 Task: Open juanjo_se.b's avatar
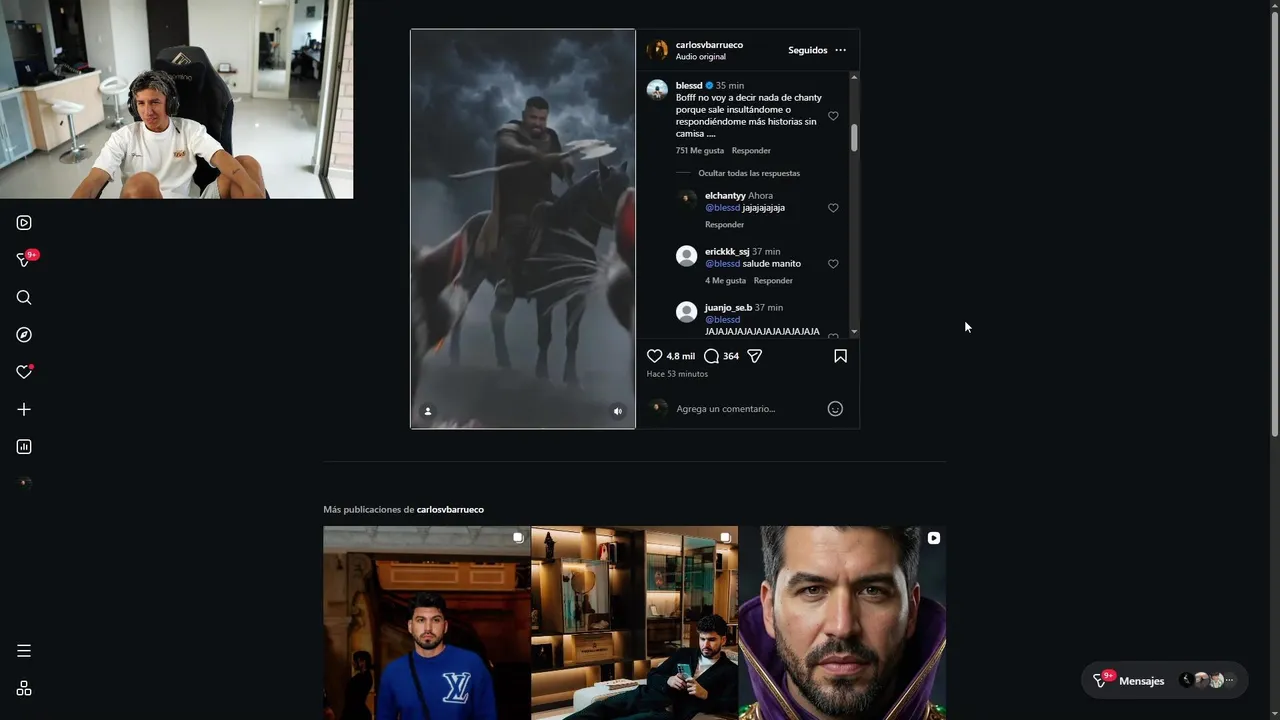[686, 312]
